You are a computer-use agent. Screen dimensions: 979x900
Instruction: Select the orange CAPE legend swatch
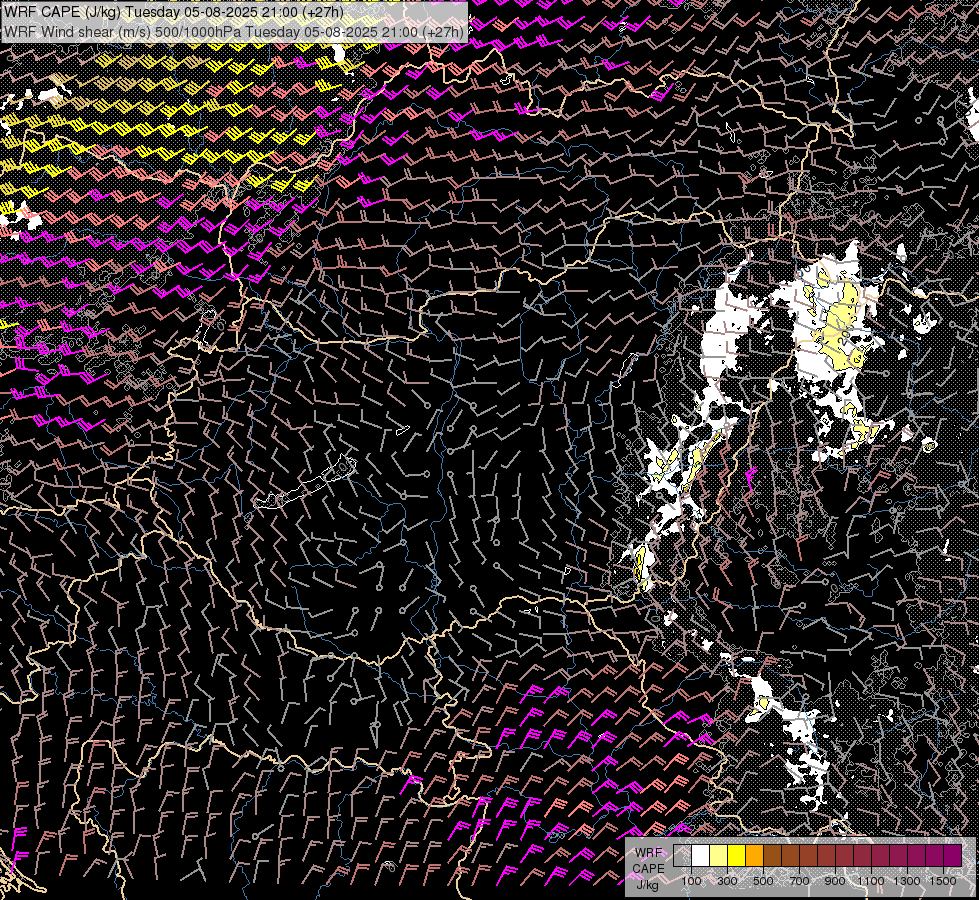(x=754, y=855)
